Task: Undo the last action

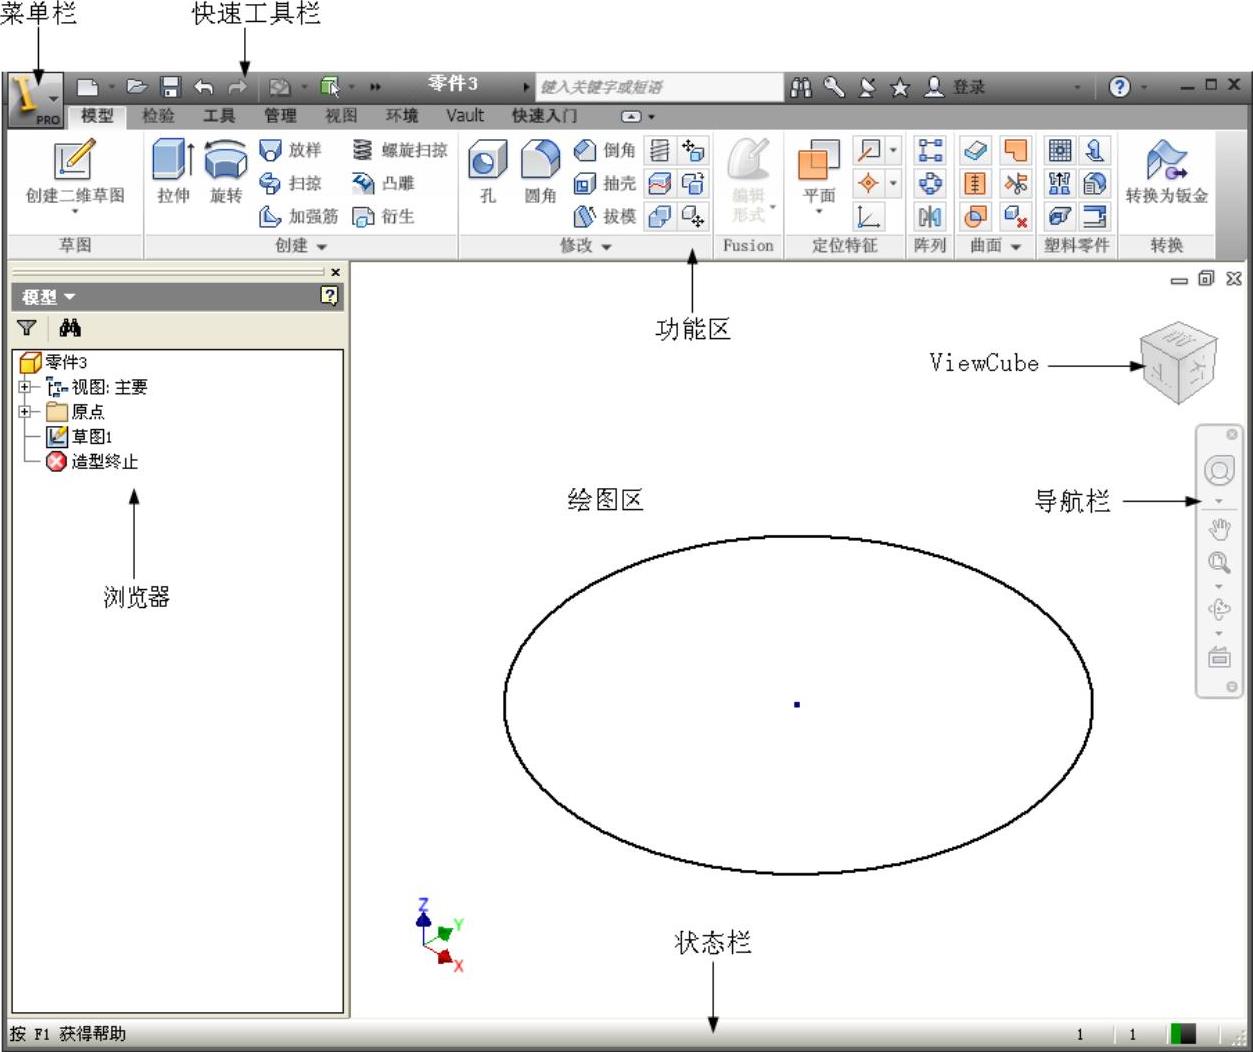Action: tap(203, 87)
